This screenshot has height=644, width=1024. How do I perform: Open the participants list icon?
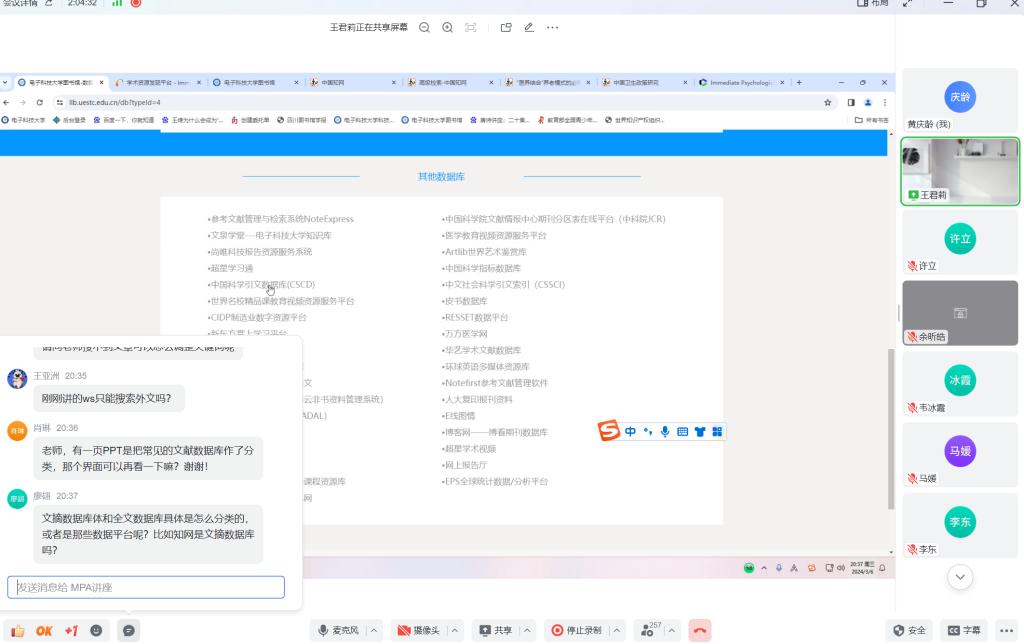[x=650, y=630]
